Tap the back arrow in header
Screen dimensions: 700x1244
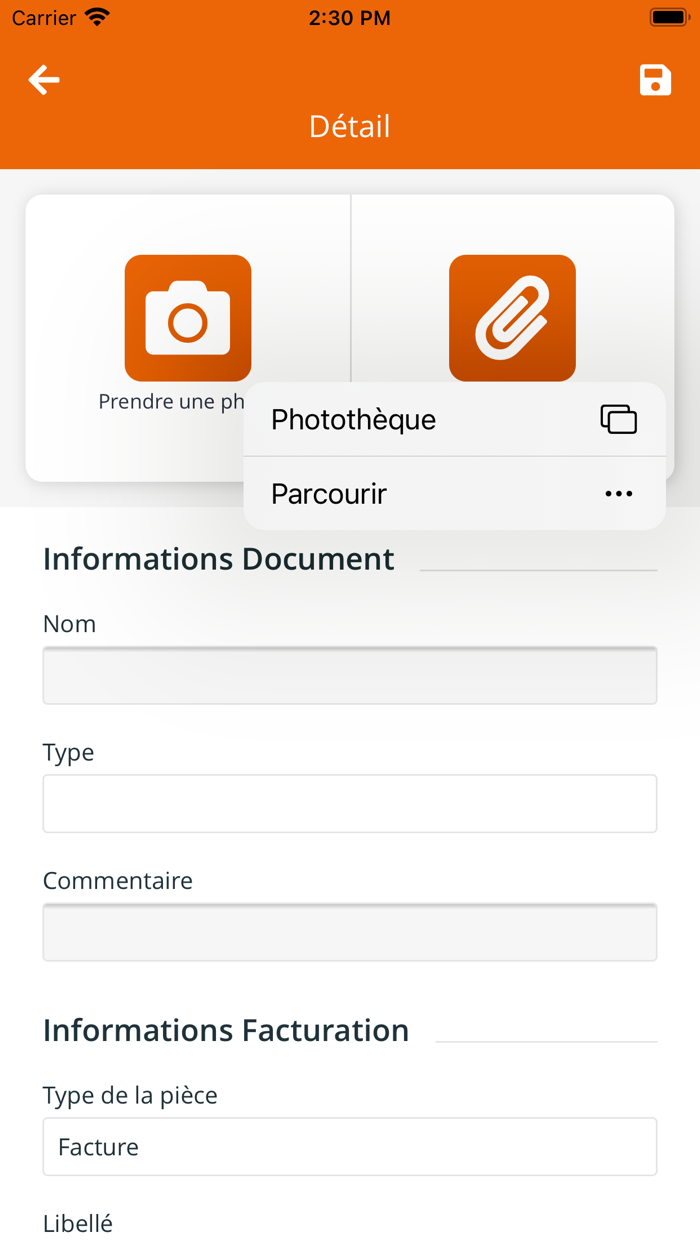[44, 80]
